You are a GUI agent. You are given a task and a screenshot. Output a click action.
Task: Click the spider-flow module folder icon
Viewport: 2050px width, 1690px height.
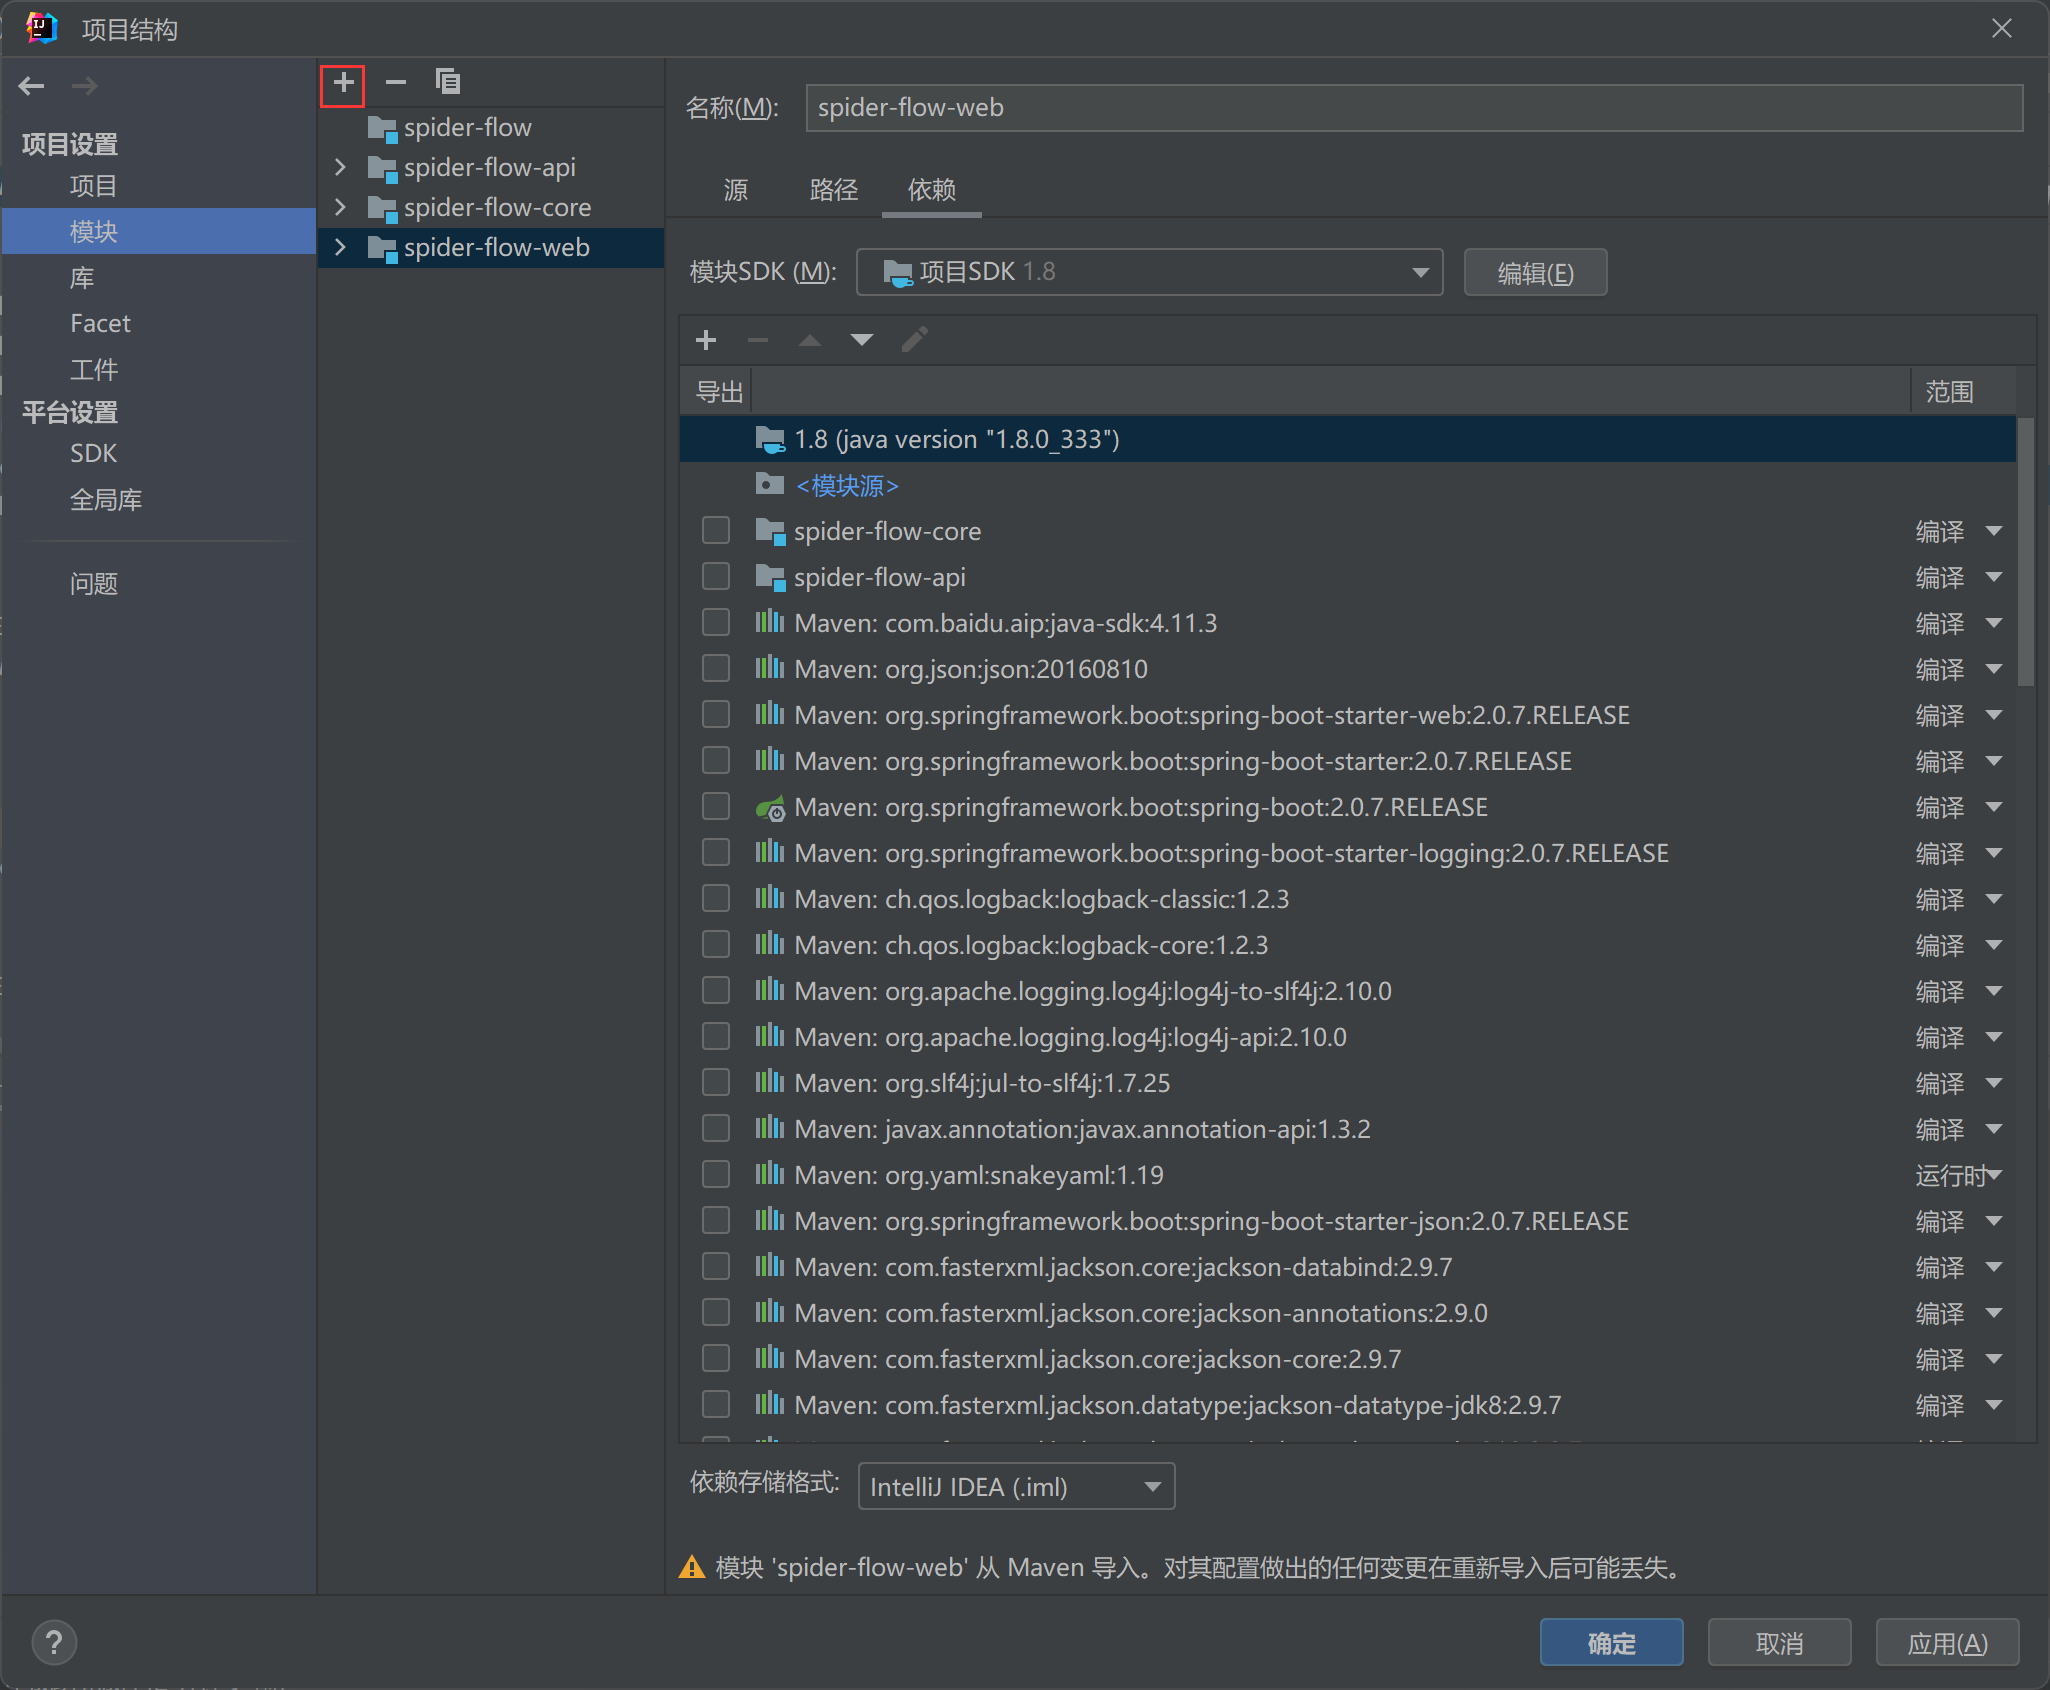382,128
